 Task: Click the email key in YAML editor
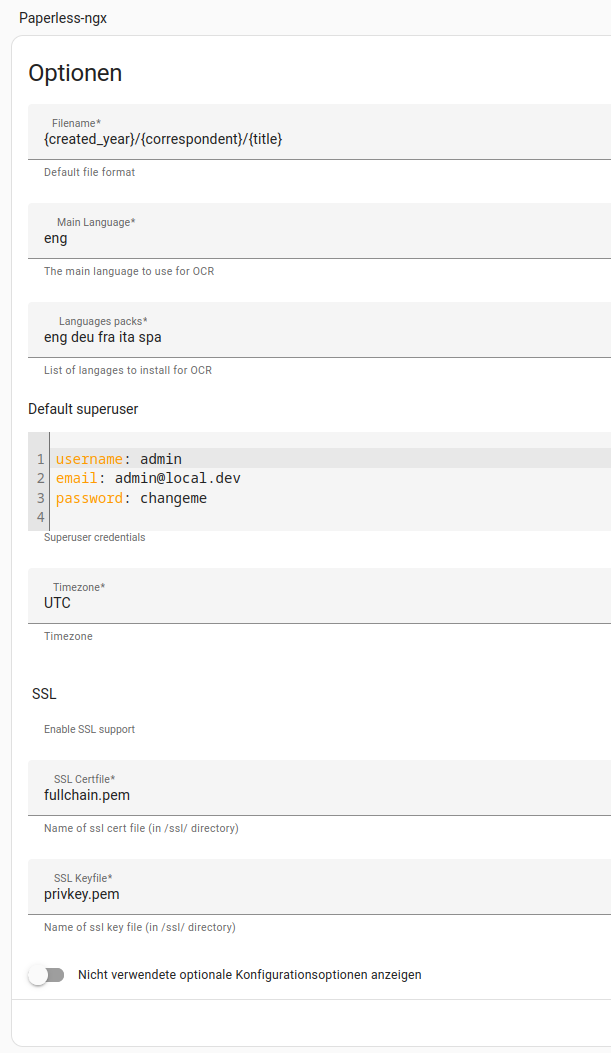(x=77, y=478)
